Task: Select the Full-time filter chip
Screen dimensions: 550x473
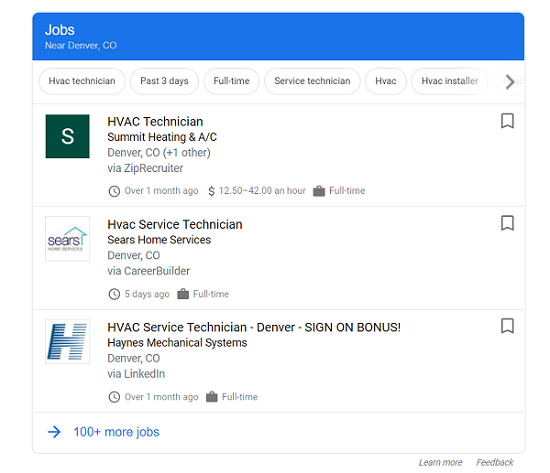Action: tap(232, 81)
